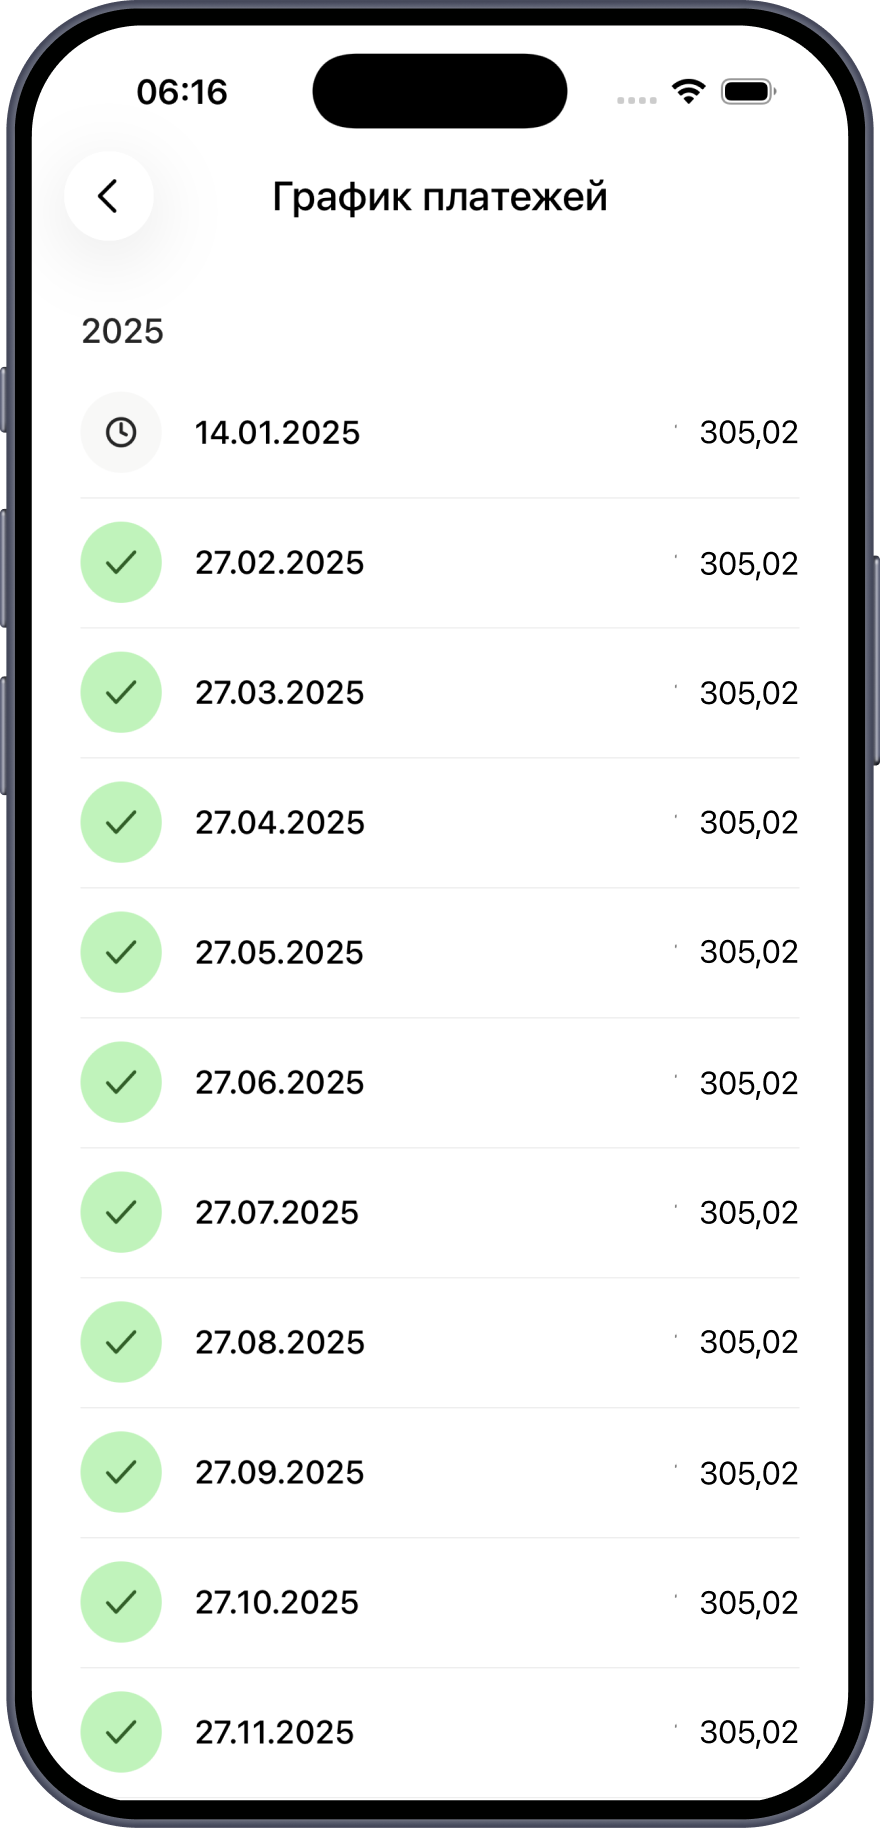This screenshot has height=1828, width=880.
Task: Select the paid checkmark for 27.04.2025
Action: [121, 822]
